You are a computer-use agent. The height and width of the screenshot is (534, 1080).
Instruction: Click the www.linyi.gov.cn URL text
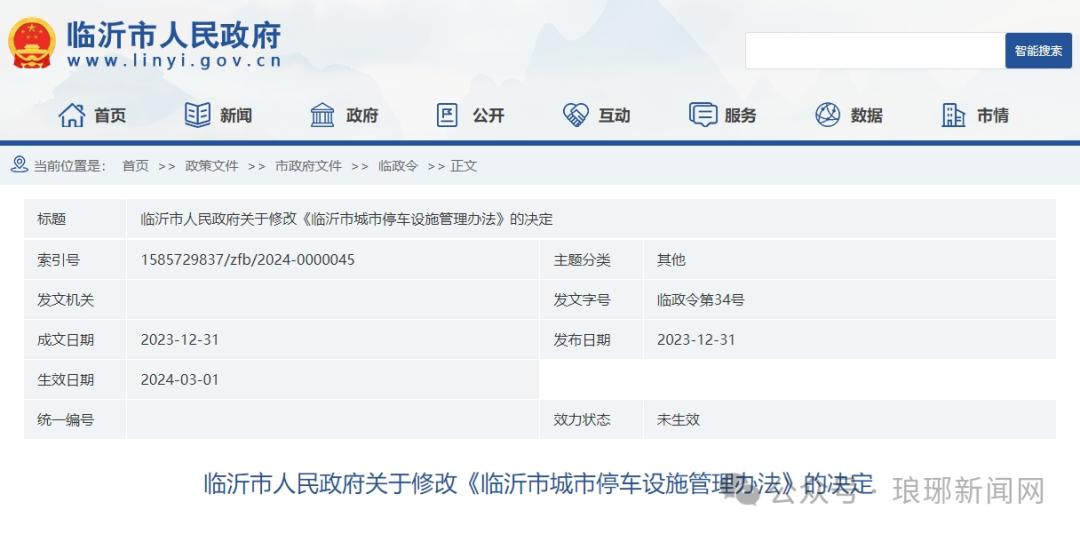click(174, 61)
